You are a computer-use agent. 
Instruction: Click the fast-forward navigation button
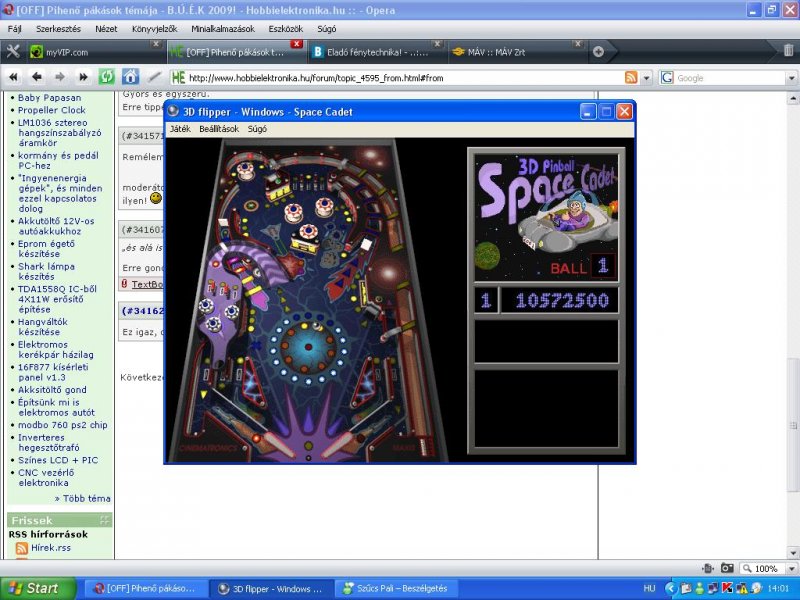click(x=83, y=78)
